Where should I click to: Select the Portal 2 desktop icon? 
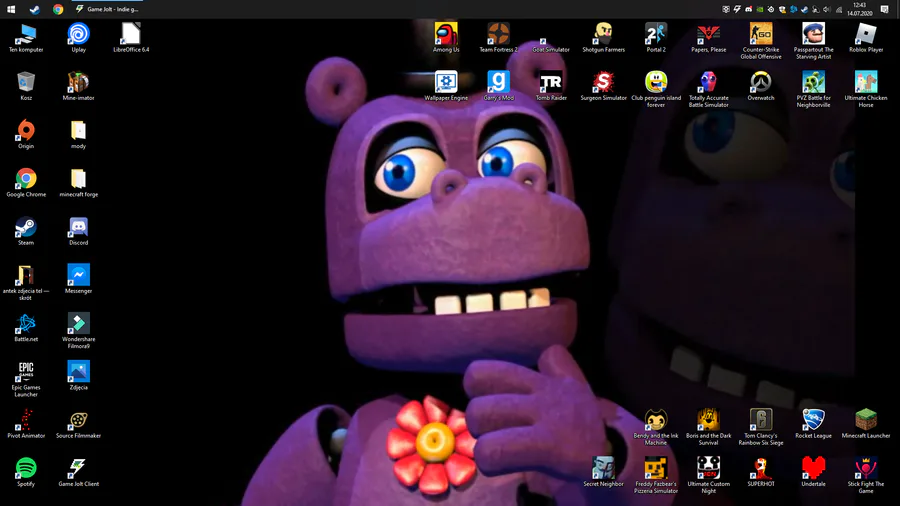656,38
